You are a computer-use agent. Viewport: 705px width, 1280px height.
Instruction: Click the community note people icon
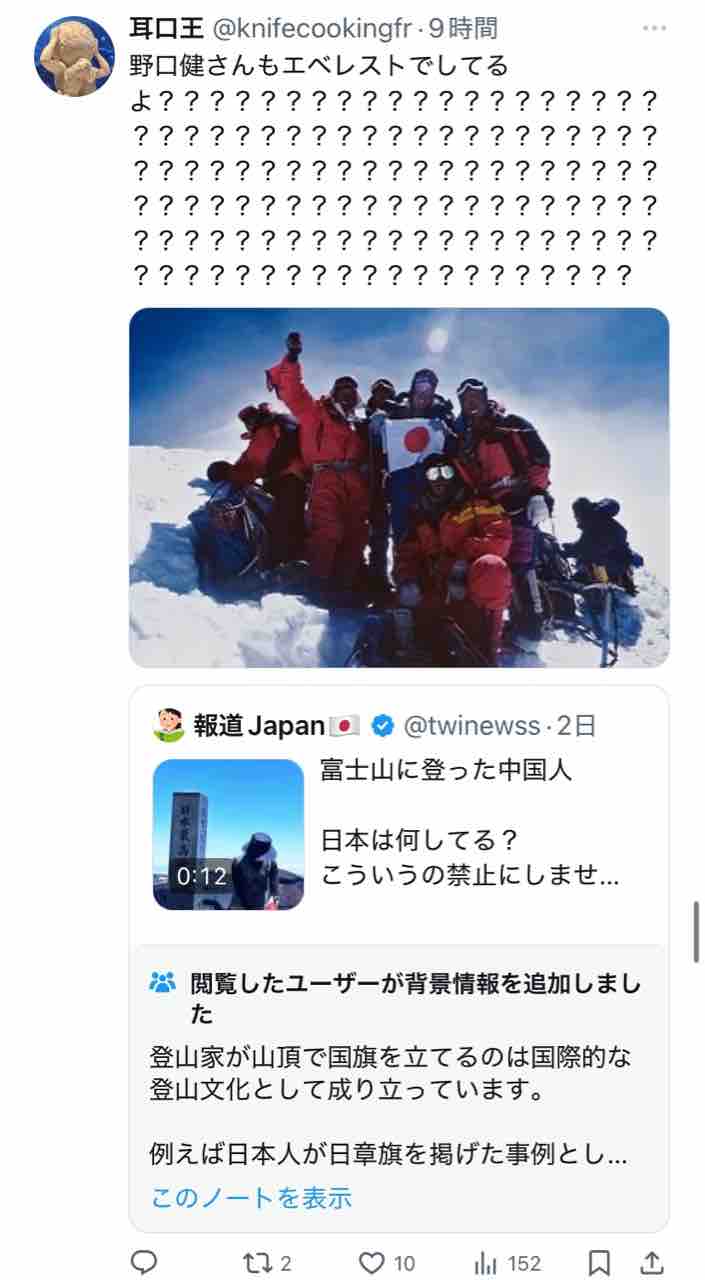(162, 982)
